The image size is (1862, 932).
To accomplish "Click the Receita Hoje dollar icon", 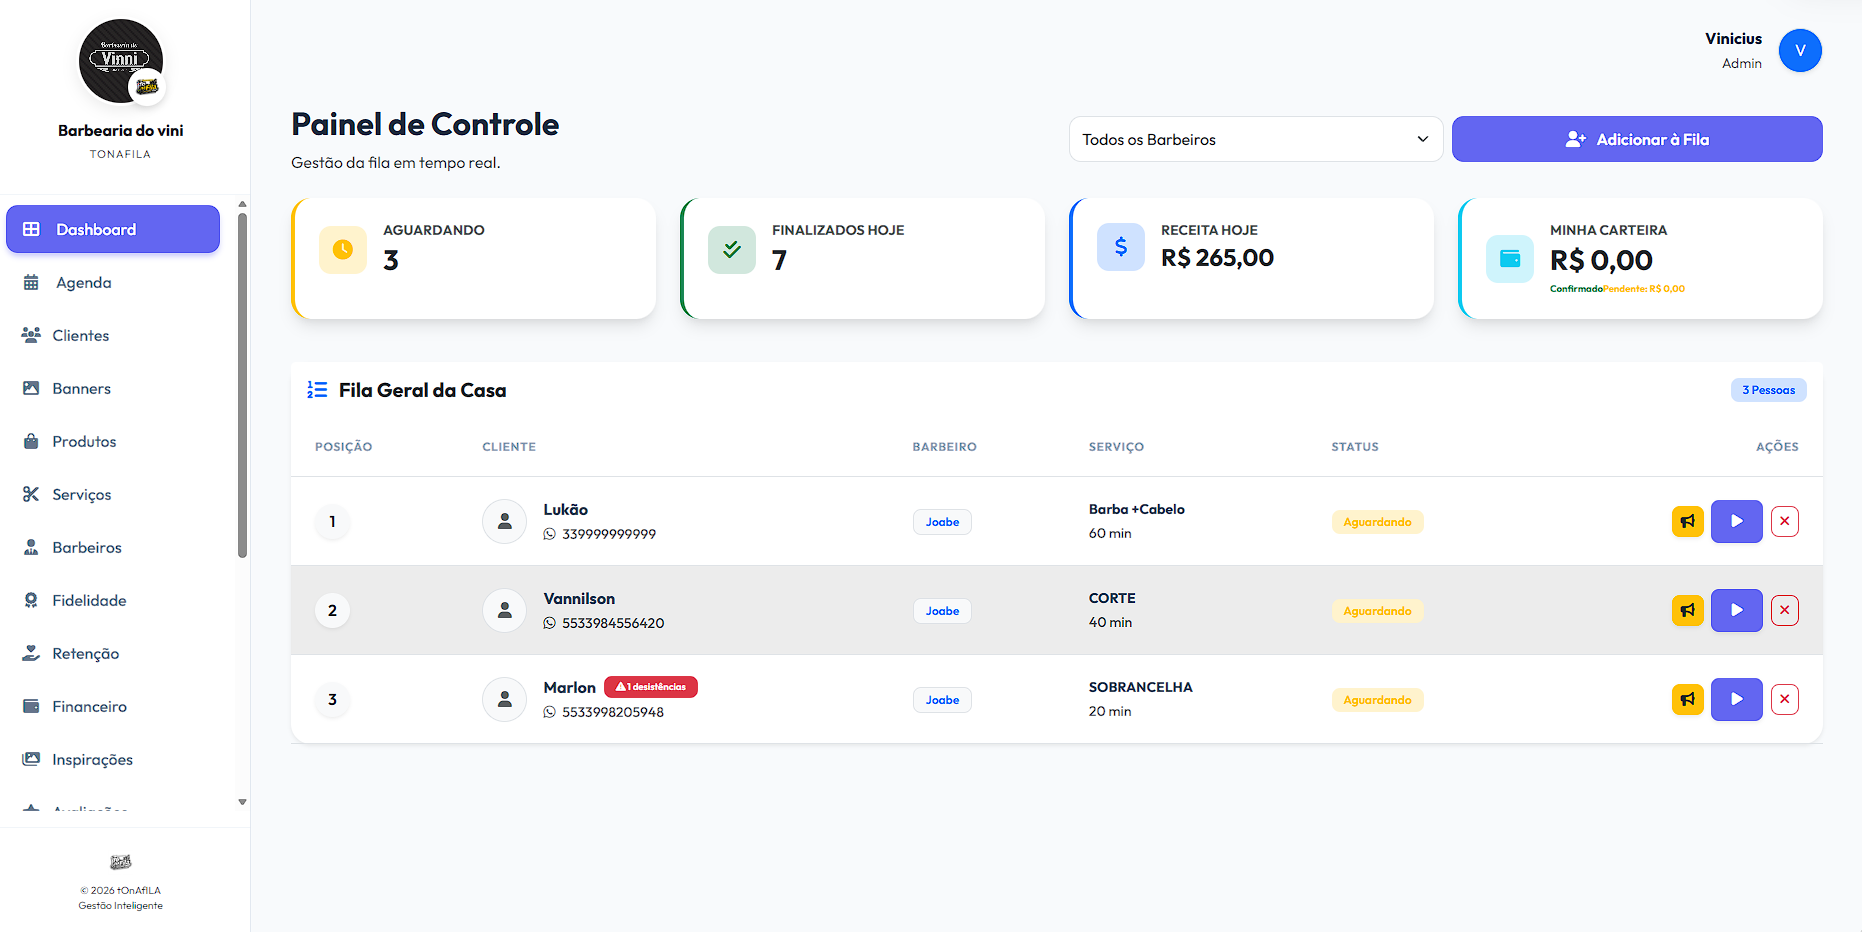I will tap(1120, 247).
